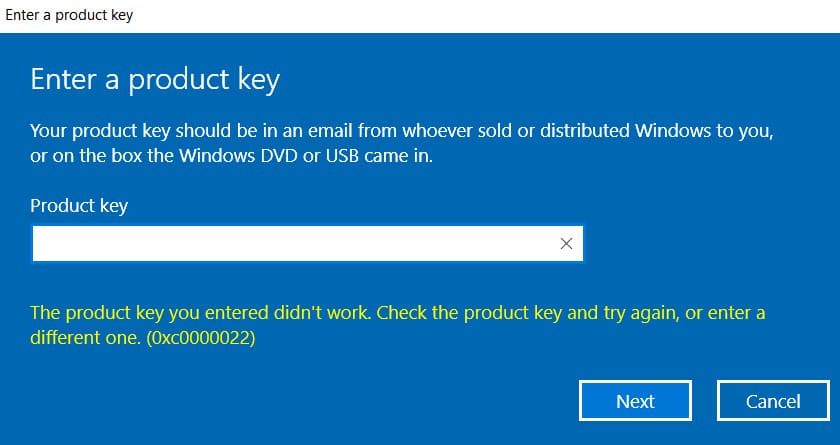Click the 'Windows DVD or USB came in' text line
This screenshot has width=840, height=445.
[330, 156]
